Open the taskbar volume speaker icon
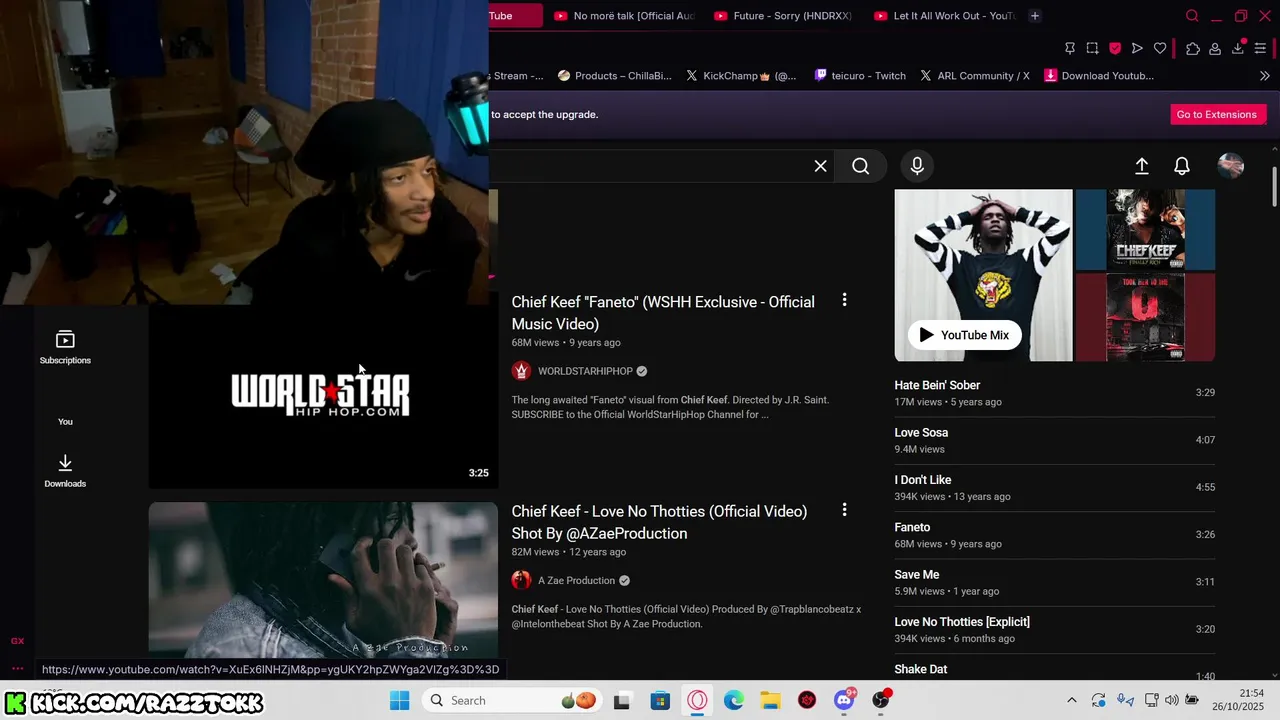The image size is (1280, 720). [1172, 700]
